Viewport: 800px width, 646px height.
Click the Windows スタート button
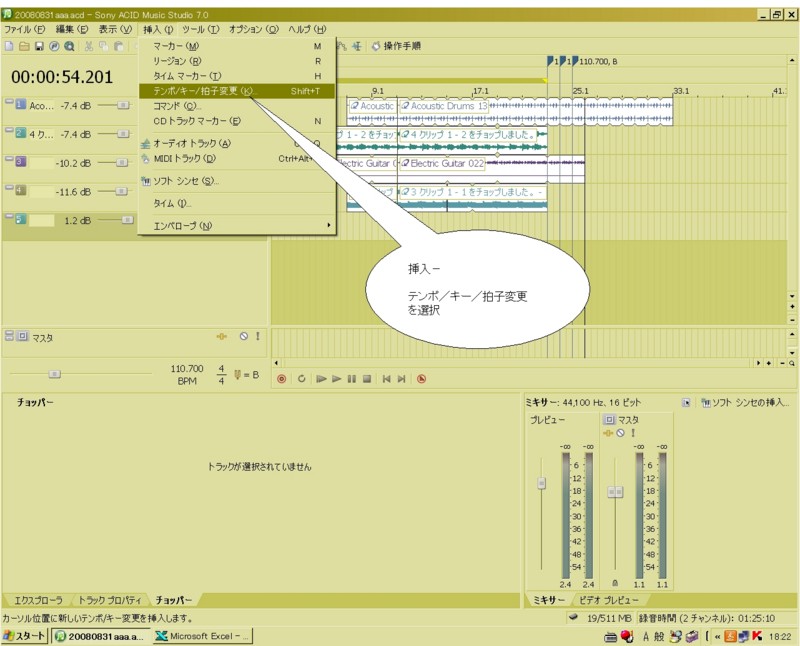point(25,636)
